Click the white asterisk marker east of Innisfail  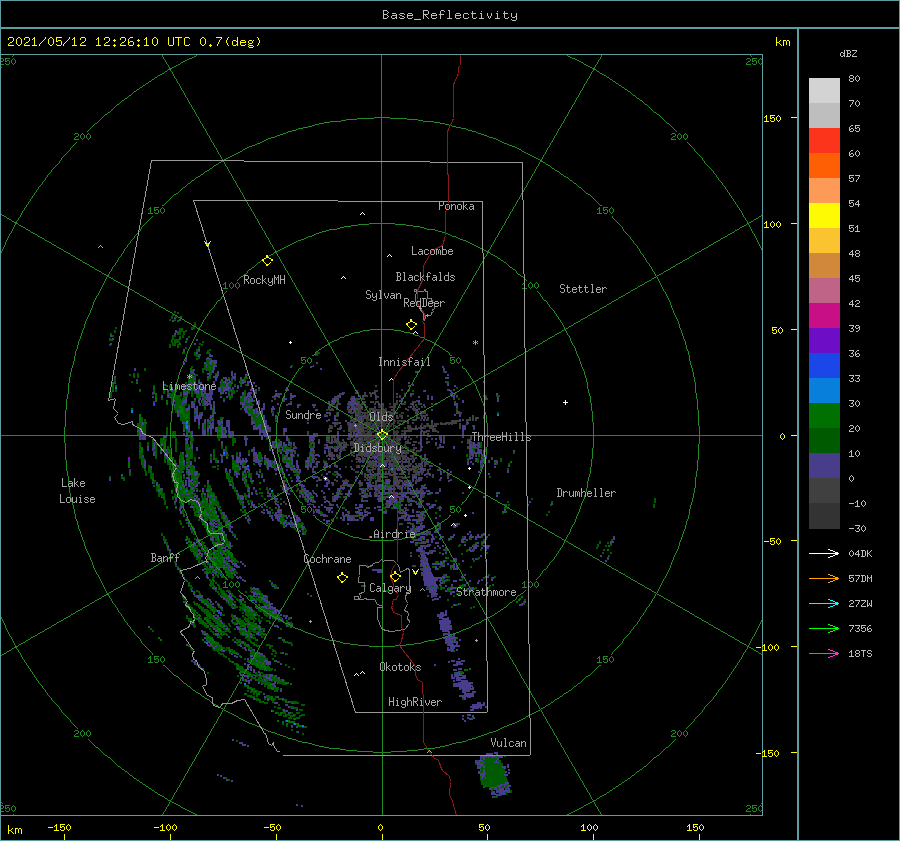475,343
